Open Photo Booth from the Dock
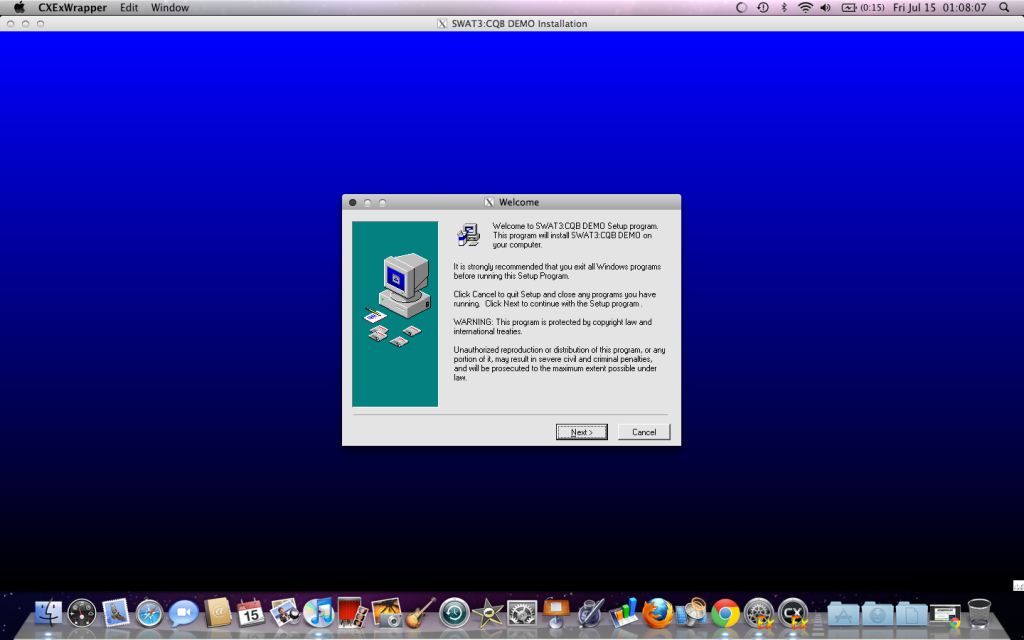The image size is (1024, 640). click(x=353, y=614)
